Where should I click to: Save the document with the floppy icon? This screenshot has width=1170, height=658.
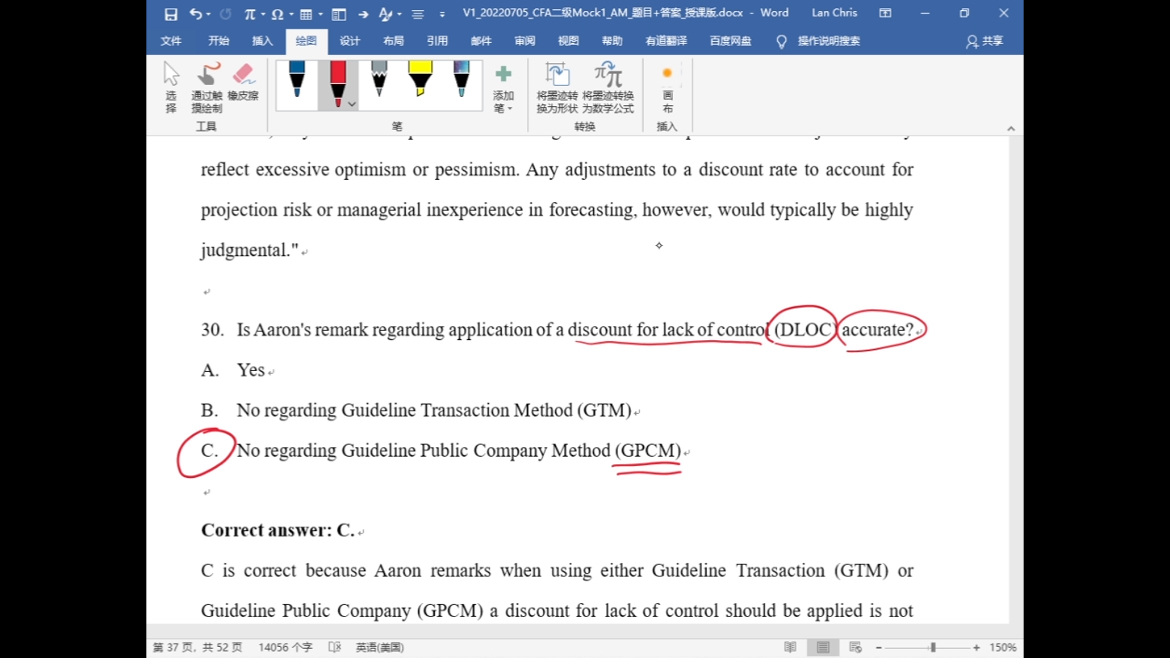pos(171,13)
